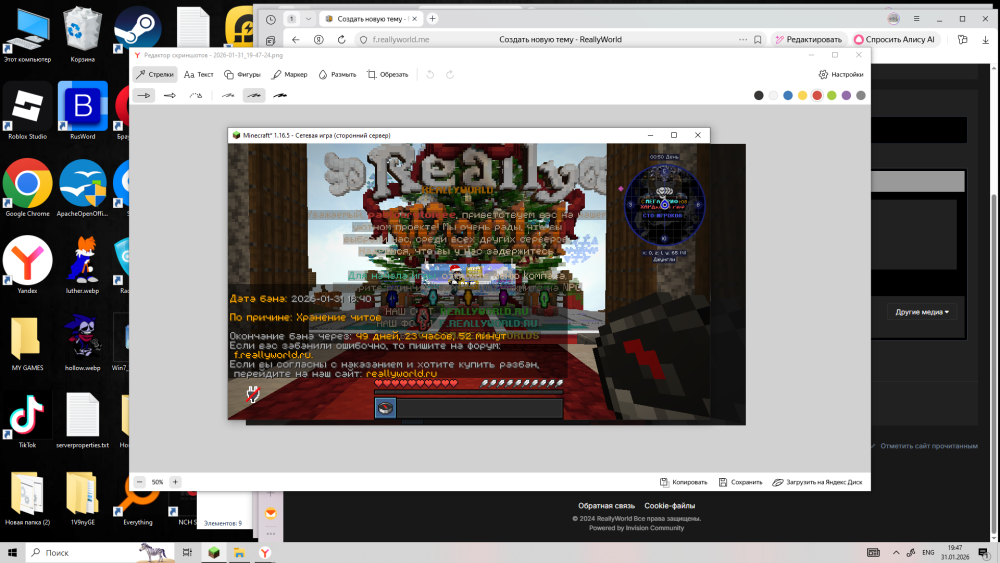Open the Windows Start menu
The height and width of the screenshot is (563, 1000).
pos(12,552)
